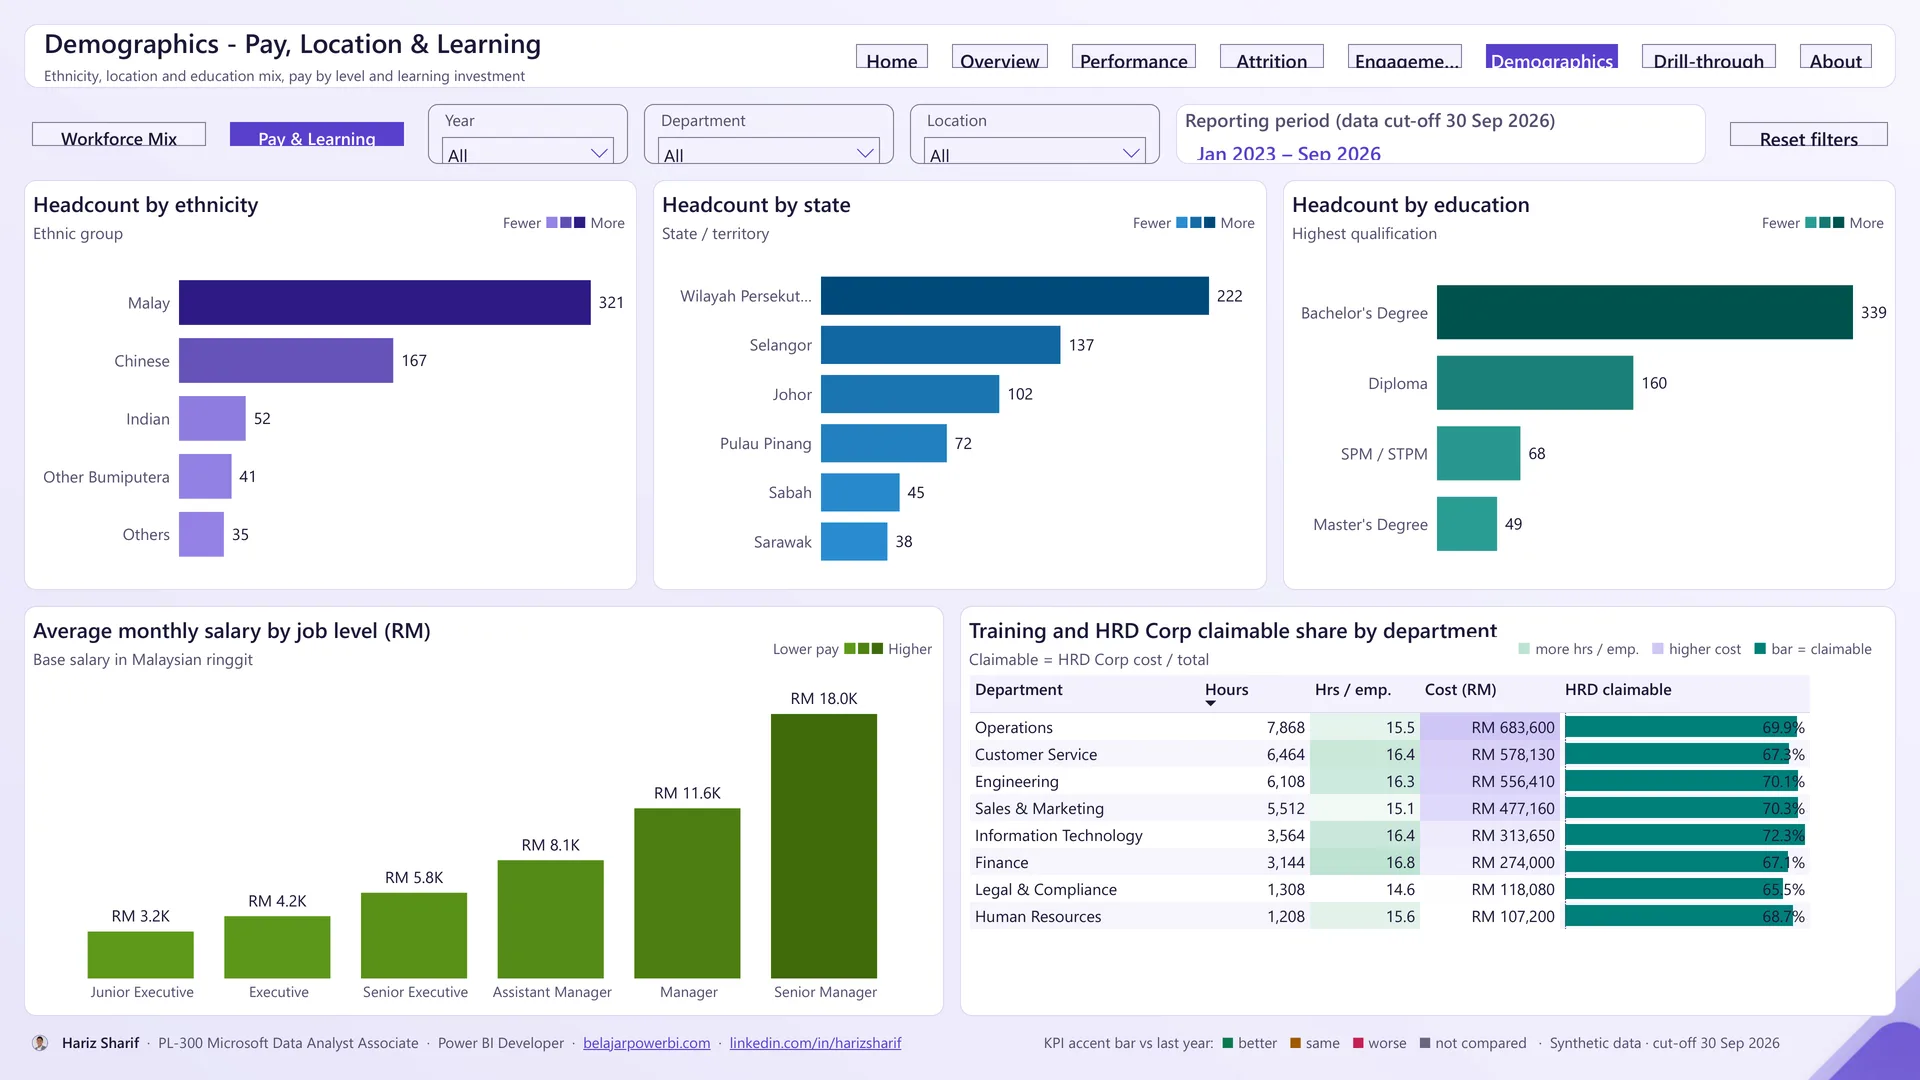This screenshot has height=1080, width=1920.
Task: Open the Year dropdown
Action: 527,152
